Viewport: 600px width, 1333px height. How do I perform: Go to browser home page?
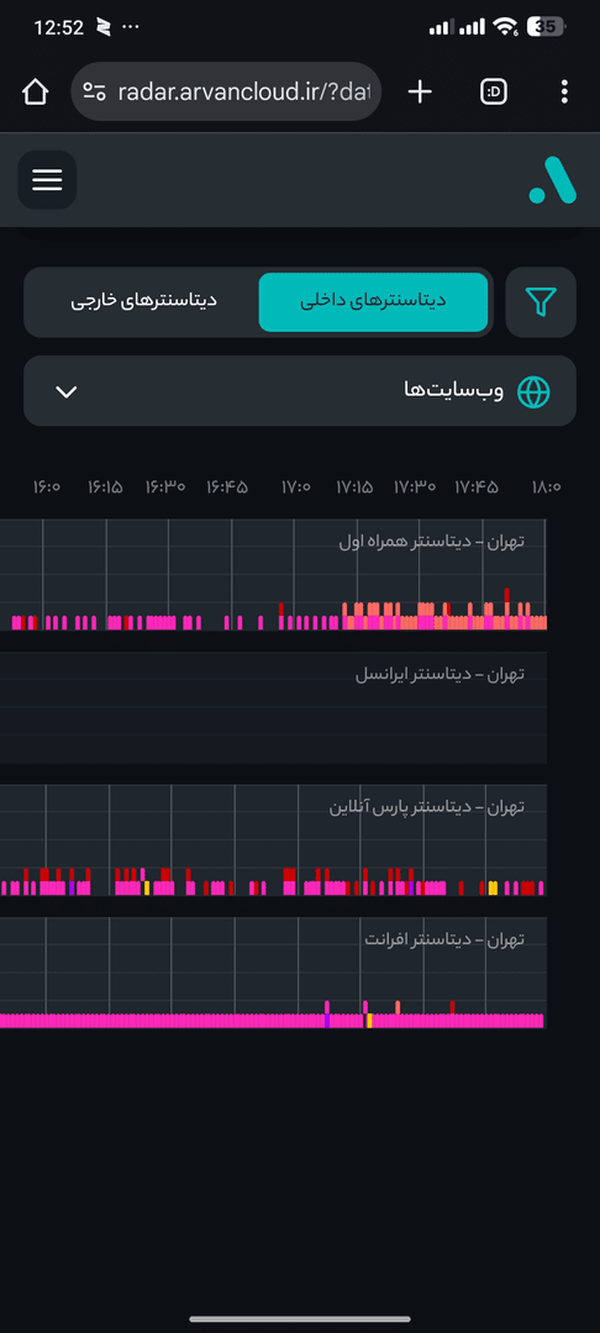coord(35,92)
